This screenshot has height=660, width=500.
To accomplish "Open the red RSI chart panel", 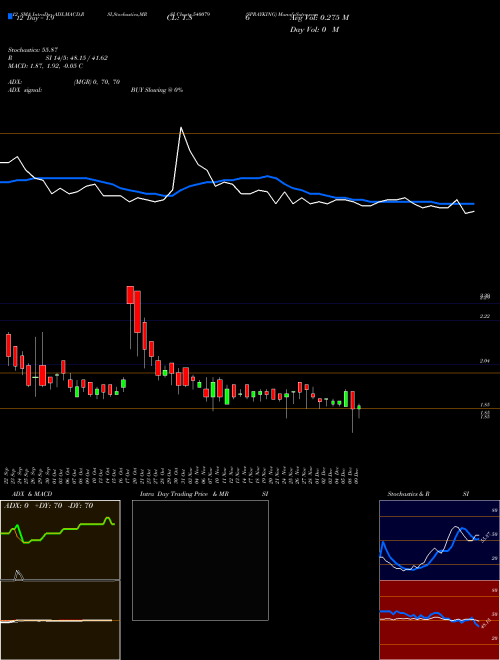I will point(439,620).
